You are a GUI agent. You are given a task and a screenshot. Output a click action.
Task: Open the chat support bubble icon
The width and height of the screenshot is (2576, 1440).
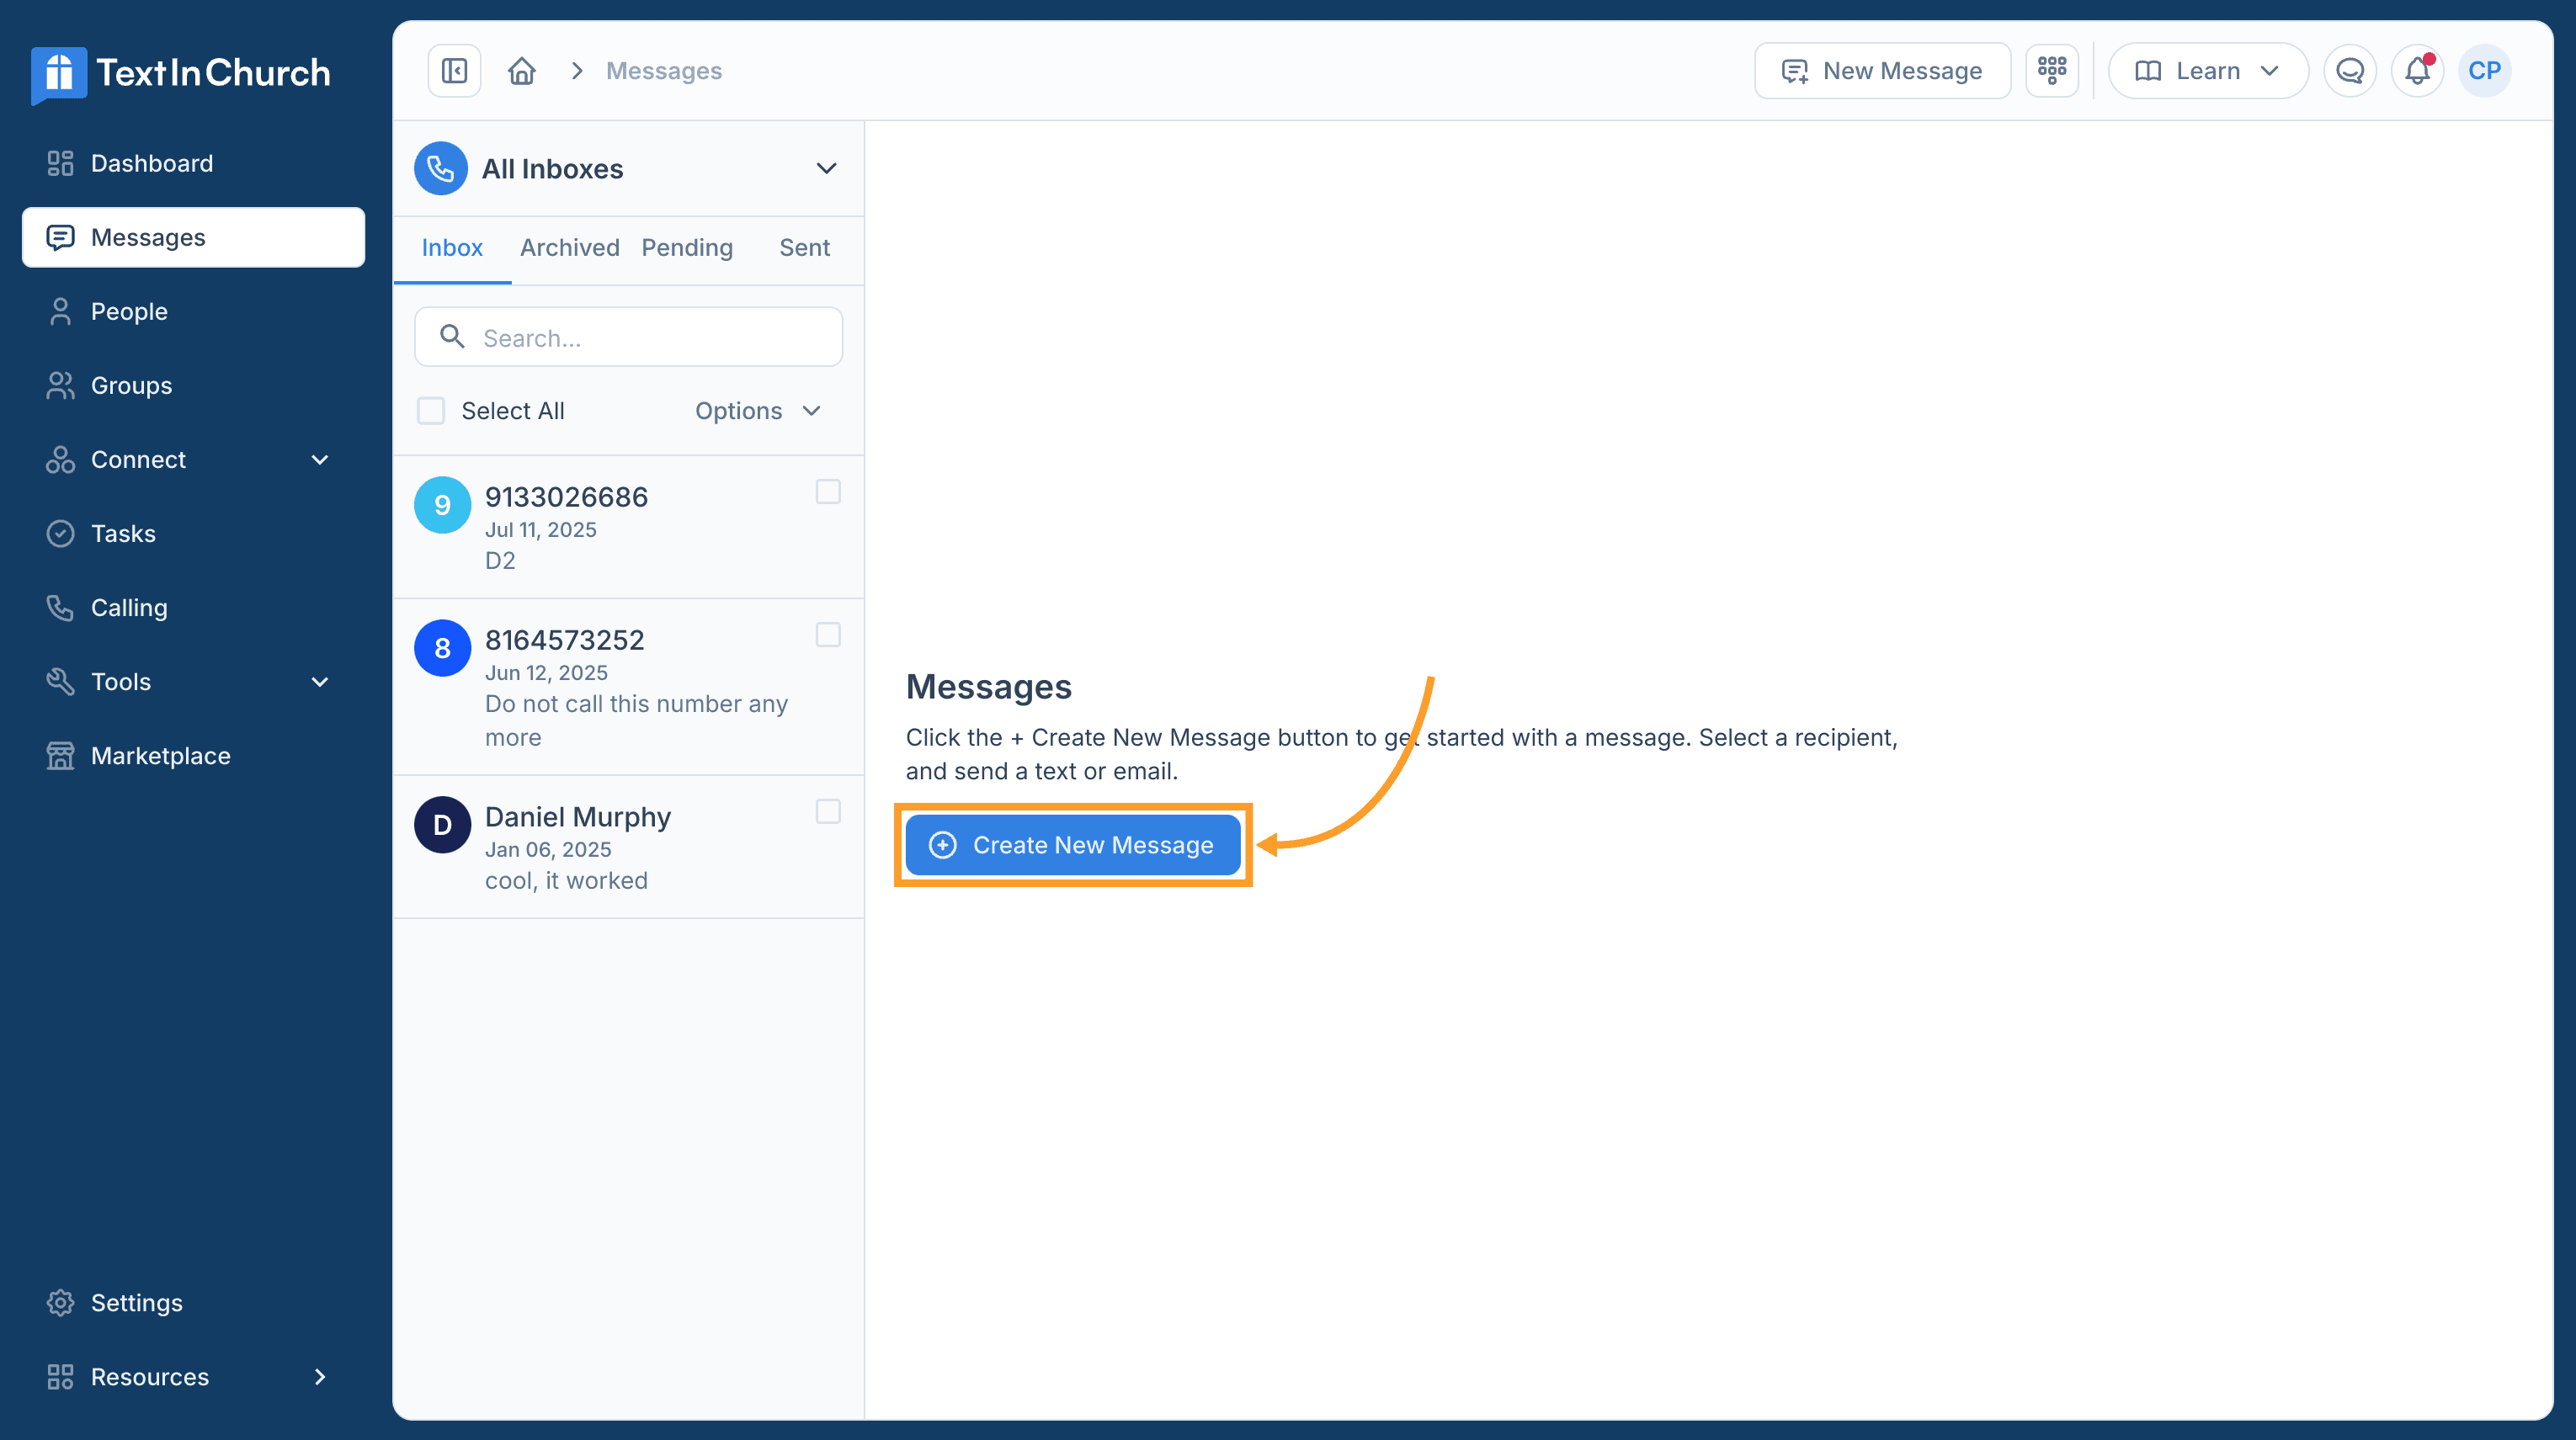(2350, 71)
